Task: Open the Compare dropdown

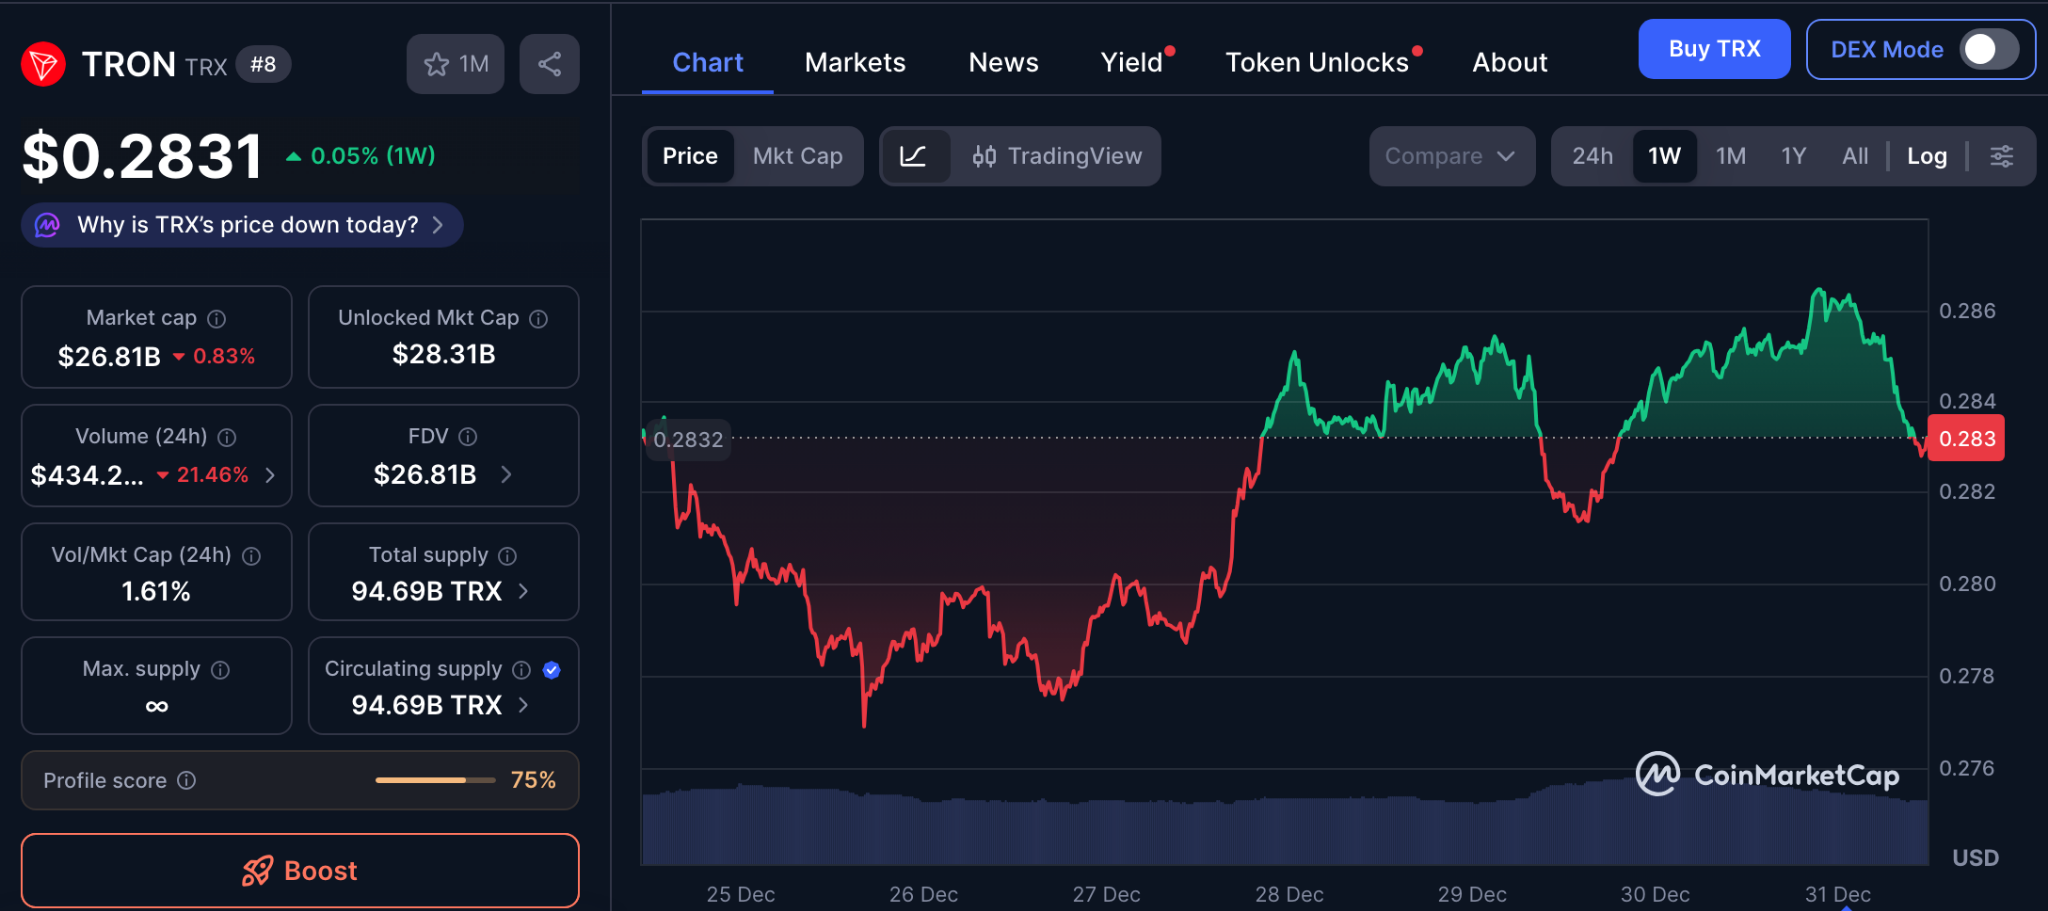Action: (1451, 156)
